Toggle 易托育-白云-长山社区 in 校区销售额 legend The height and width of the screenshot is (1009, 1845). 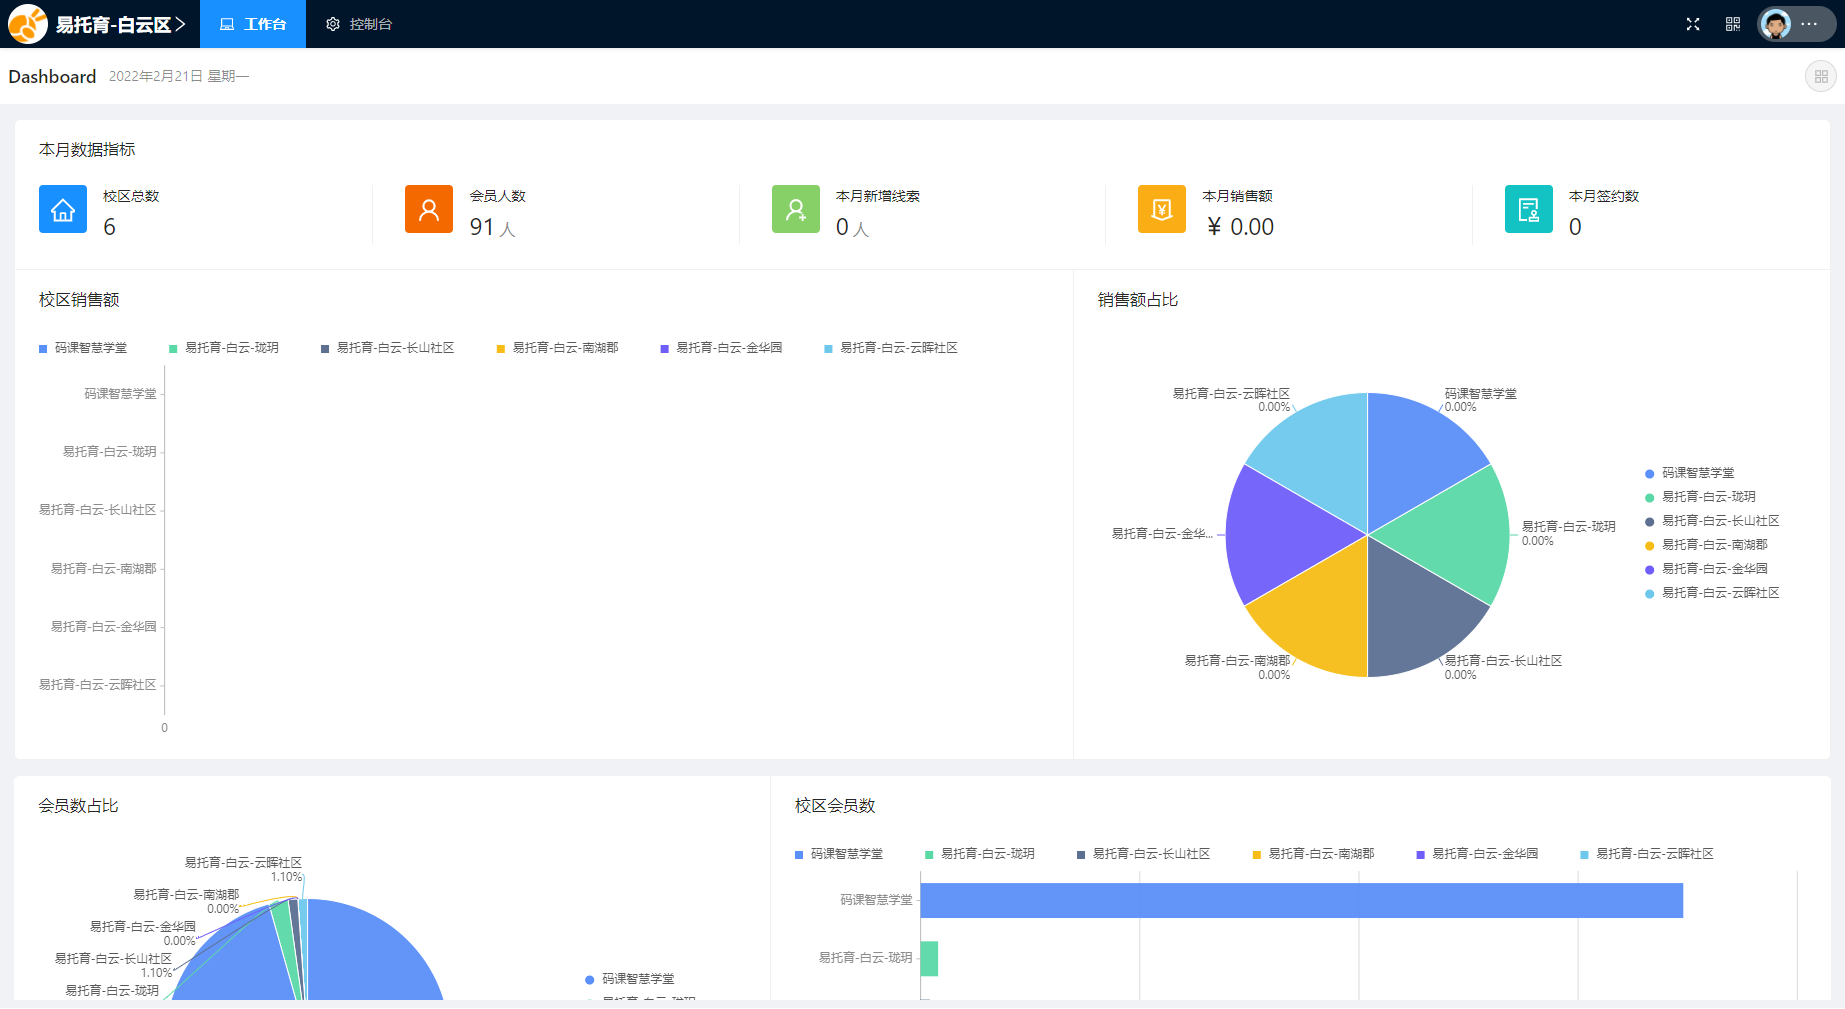coord(388,348)
